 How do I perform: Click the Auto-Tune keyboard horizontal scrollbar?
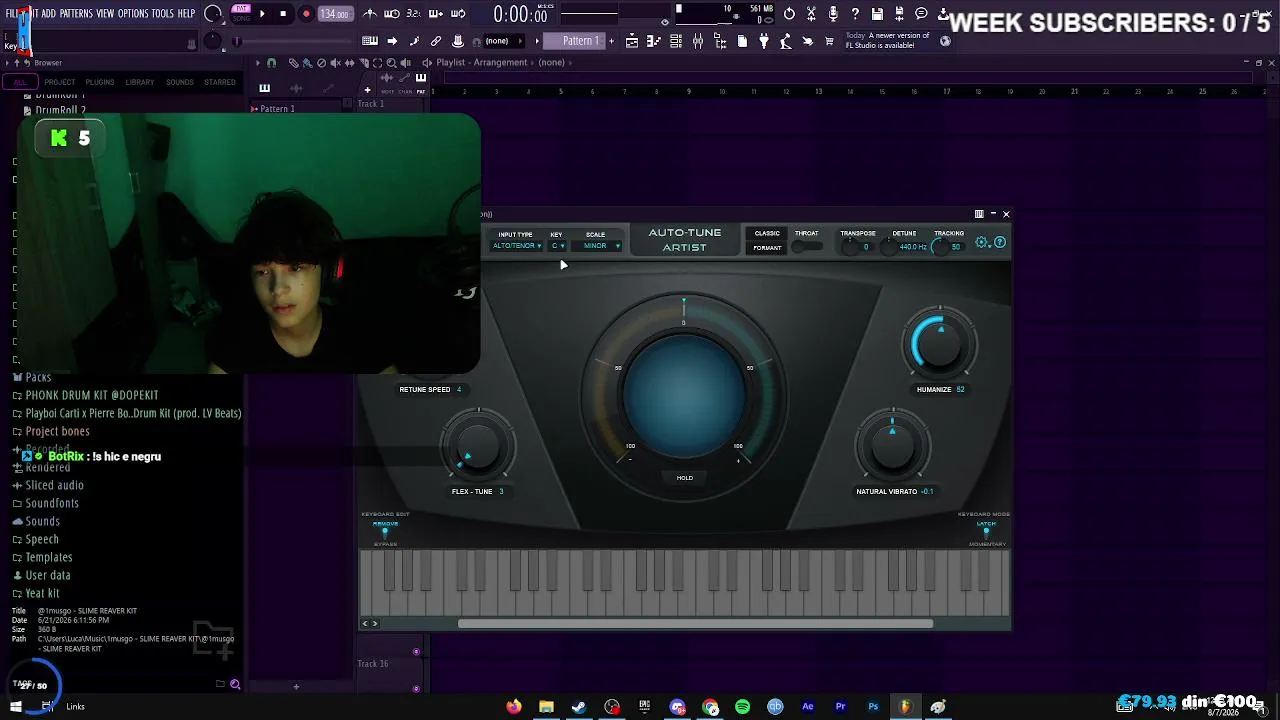(x=695, y=624)
